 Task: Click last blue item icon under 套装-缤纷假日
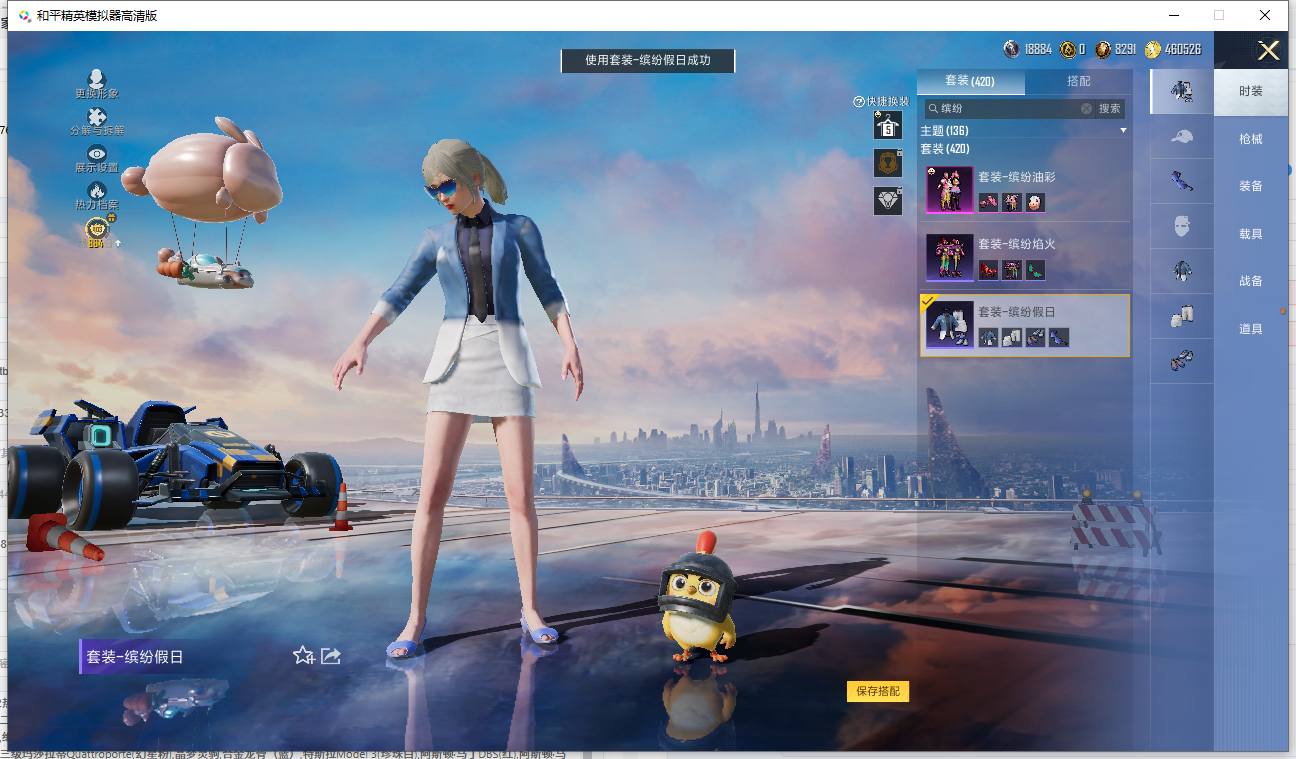1058,337
